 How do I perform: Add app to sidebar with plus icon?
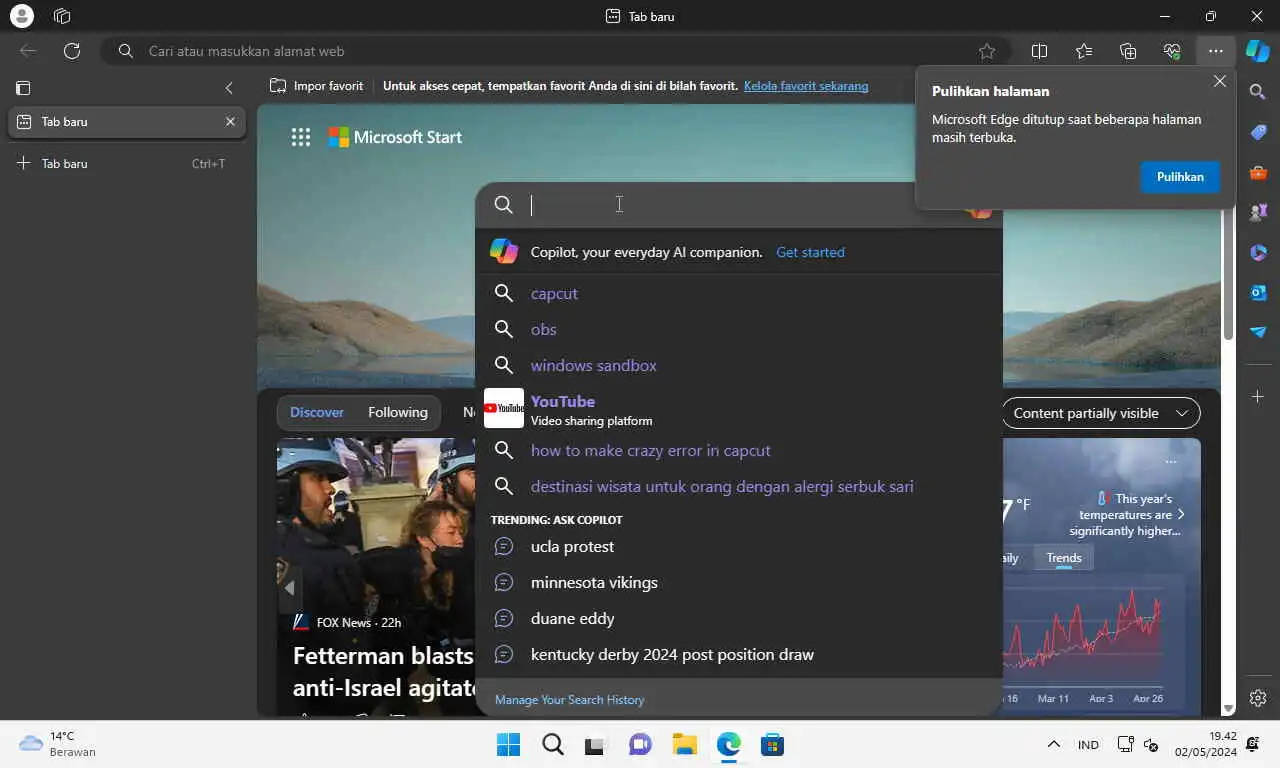coord(1258,397)
